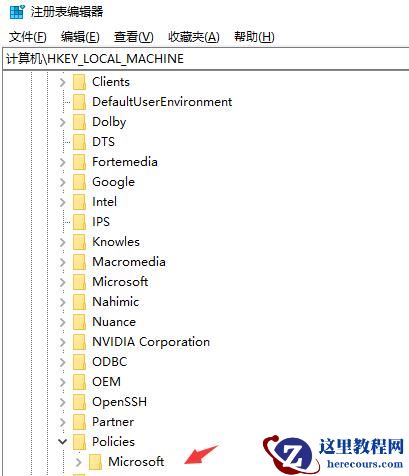
Task: Expand the Partner key
Action: point(62,422)
